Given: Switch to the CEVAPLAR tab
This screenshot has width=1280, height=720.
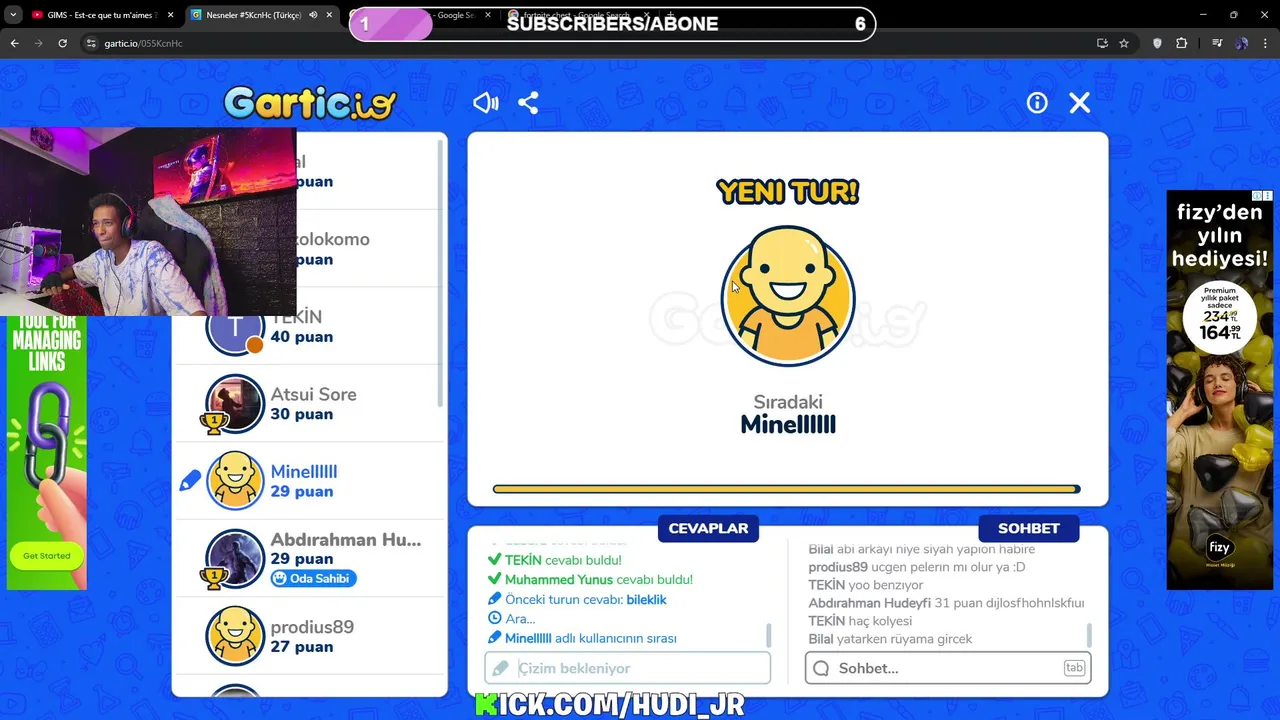Looking at the screenshot, I should (708, 528).
